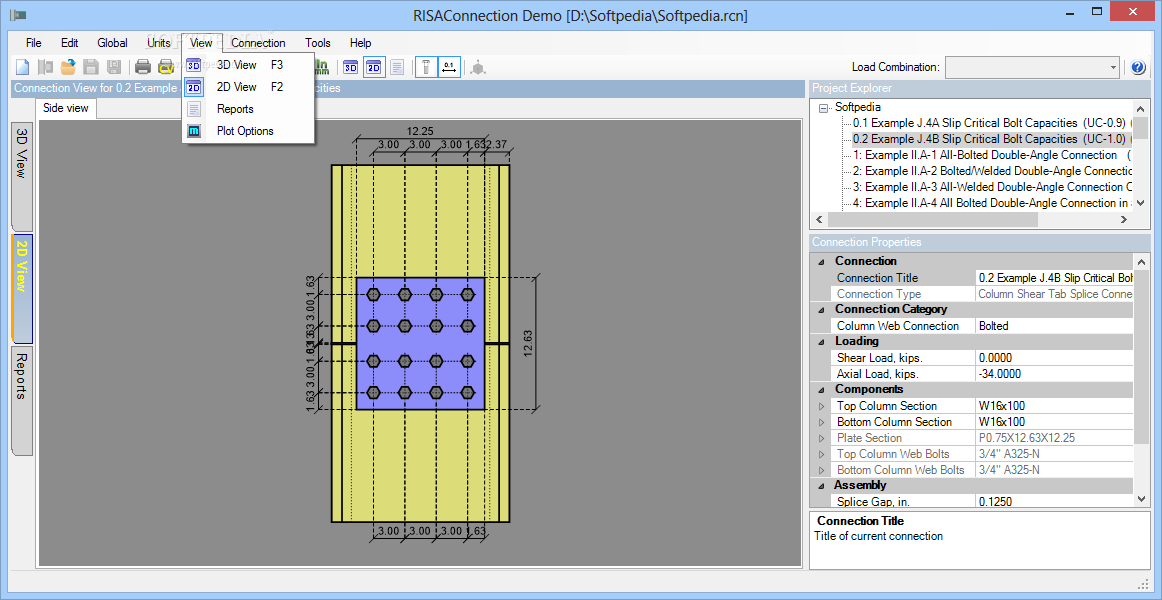Viewport: 1162px width, 600px height.
Task: Collapse the Softpedia tree node
Action: click(x=823, y=108)
